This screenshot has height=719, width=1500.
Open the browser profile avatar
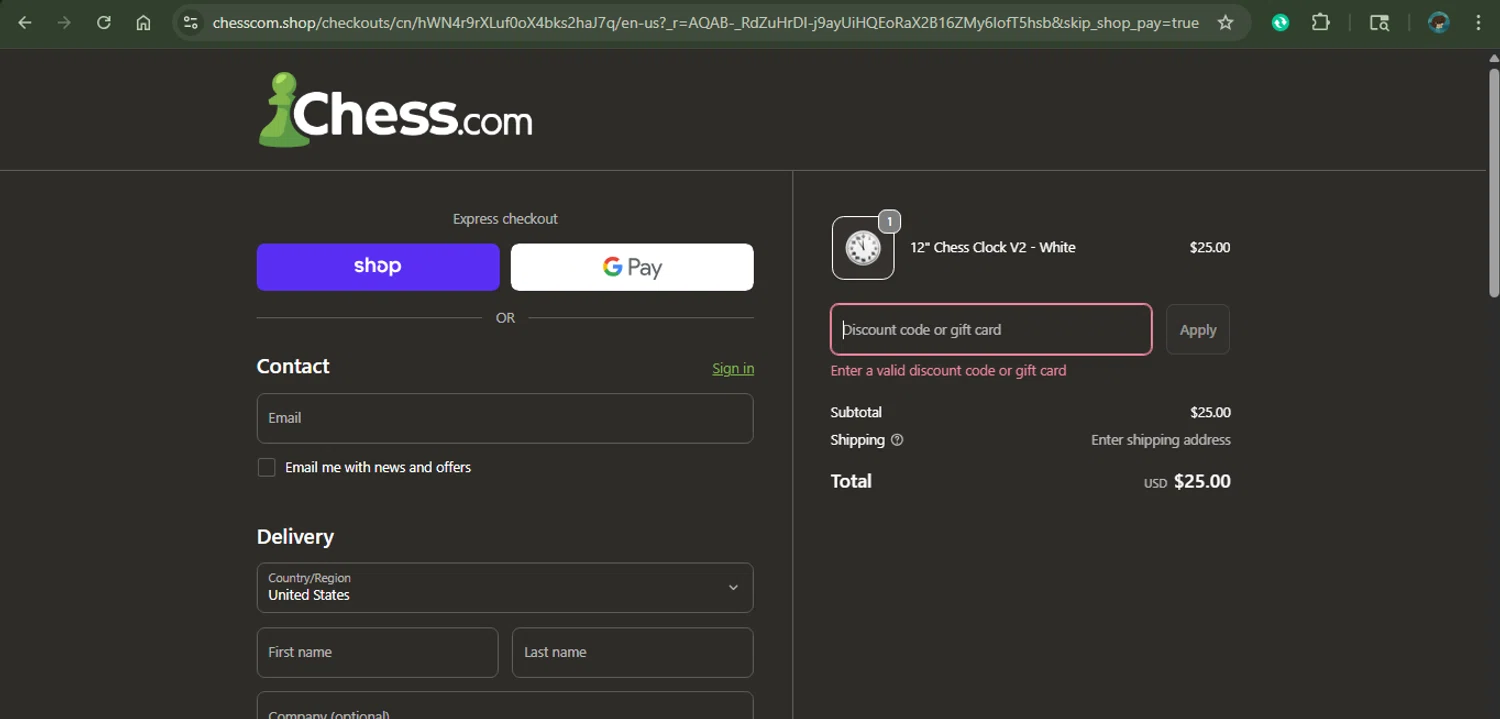1438,22
